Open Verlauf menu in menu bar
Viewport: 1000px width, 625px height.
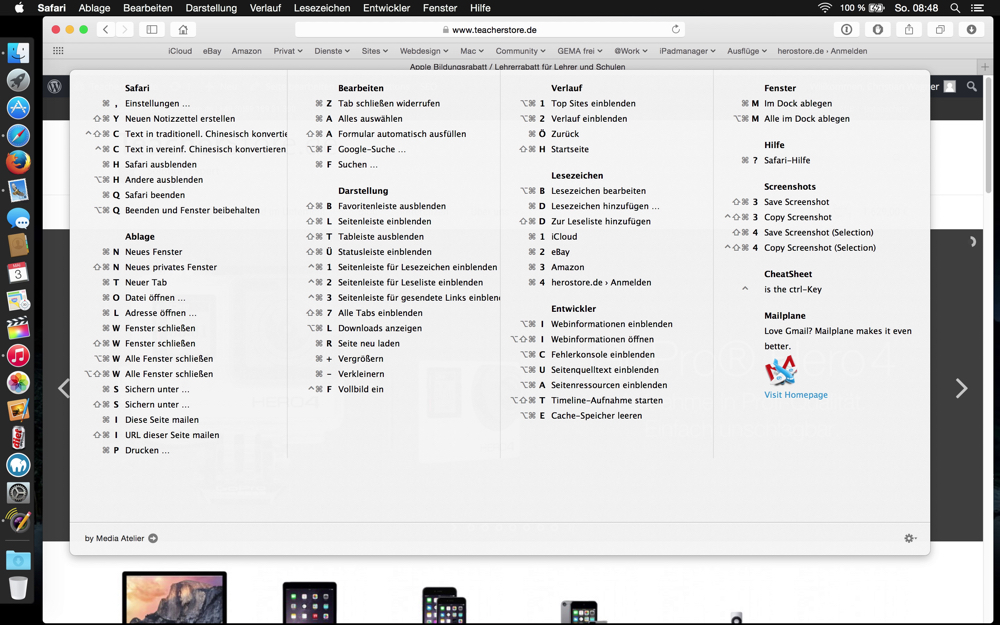coord(265,8)
